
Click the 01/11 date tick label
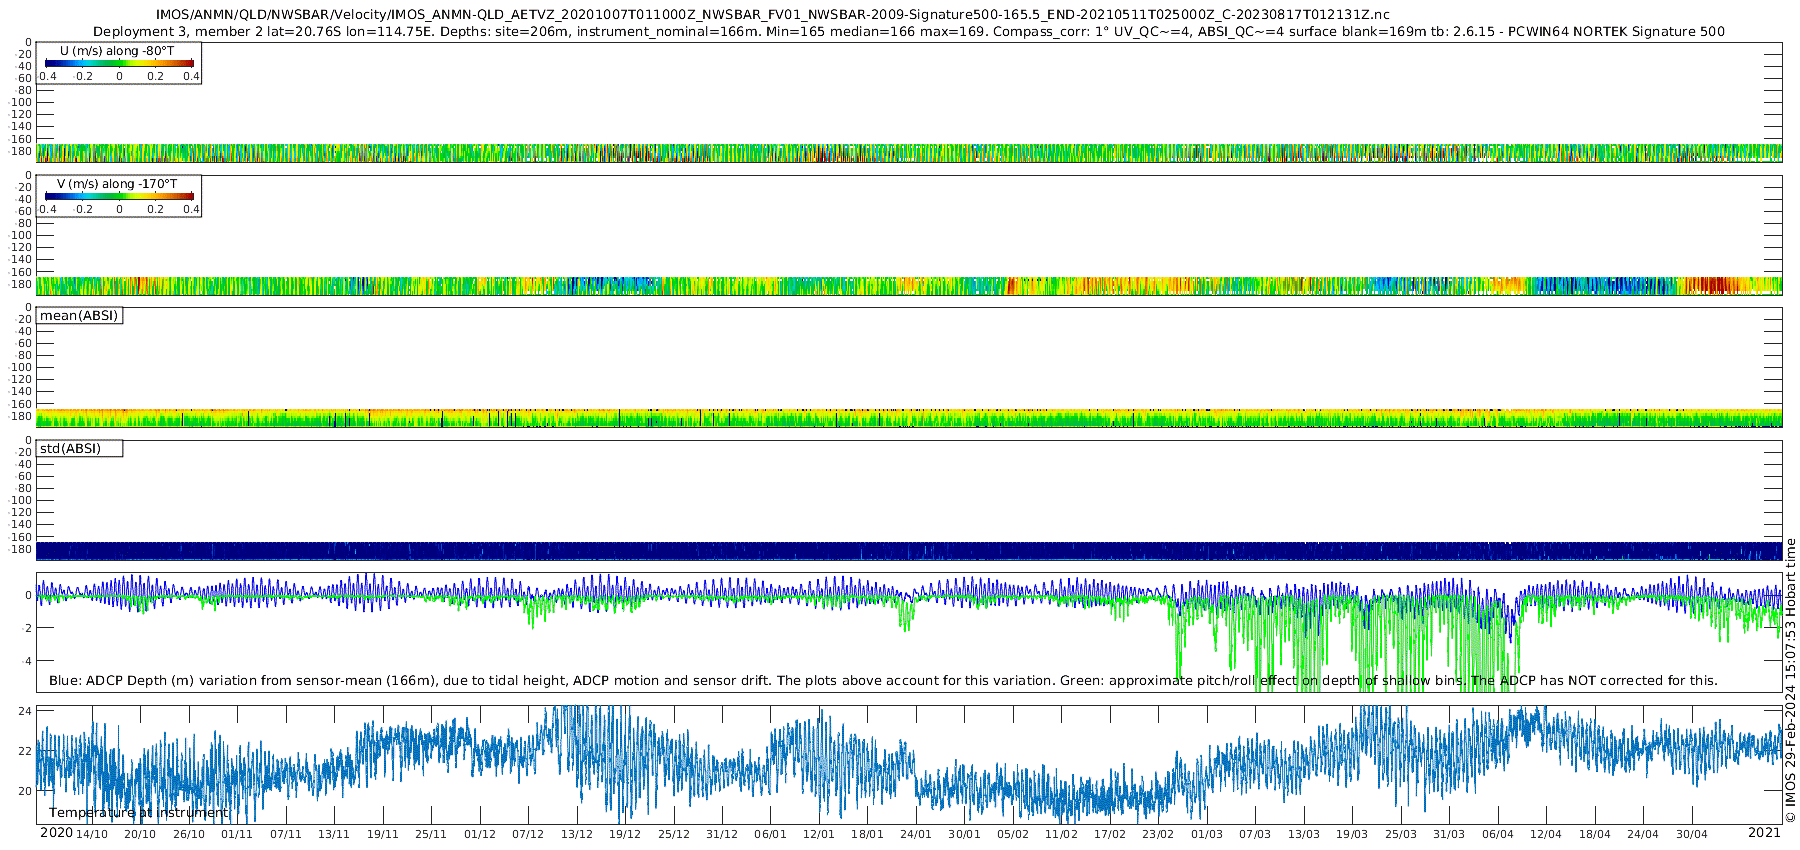pyautogui.click(x=237, y=834)
